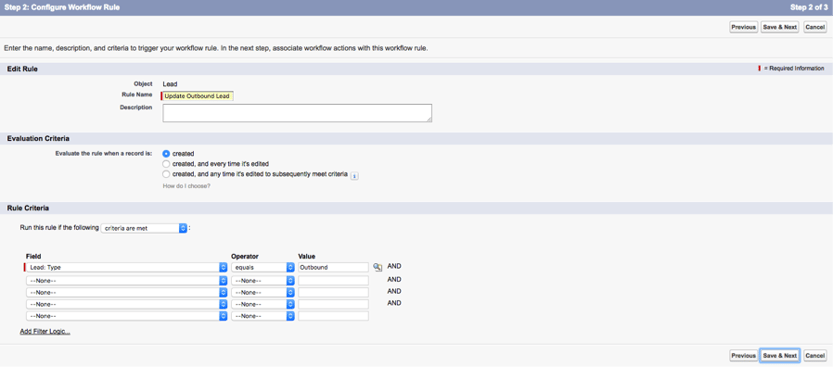Click the top Save & Next button
Screen dimensions: 833x367
pos(779,27)
